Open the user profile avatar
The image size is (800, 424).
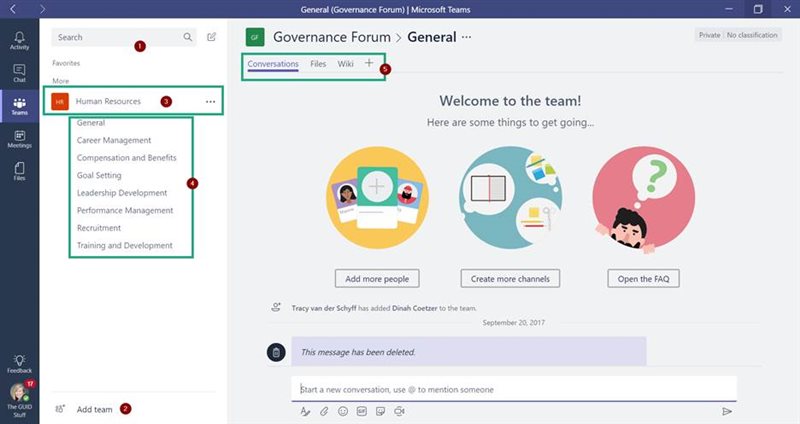pos(19,392)
